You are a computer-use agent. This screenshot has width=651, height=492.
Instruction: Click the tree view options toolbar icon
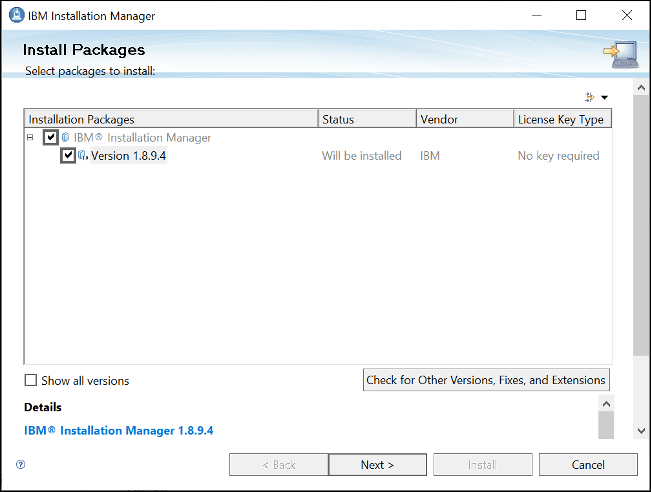590,97
